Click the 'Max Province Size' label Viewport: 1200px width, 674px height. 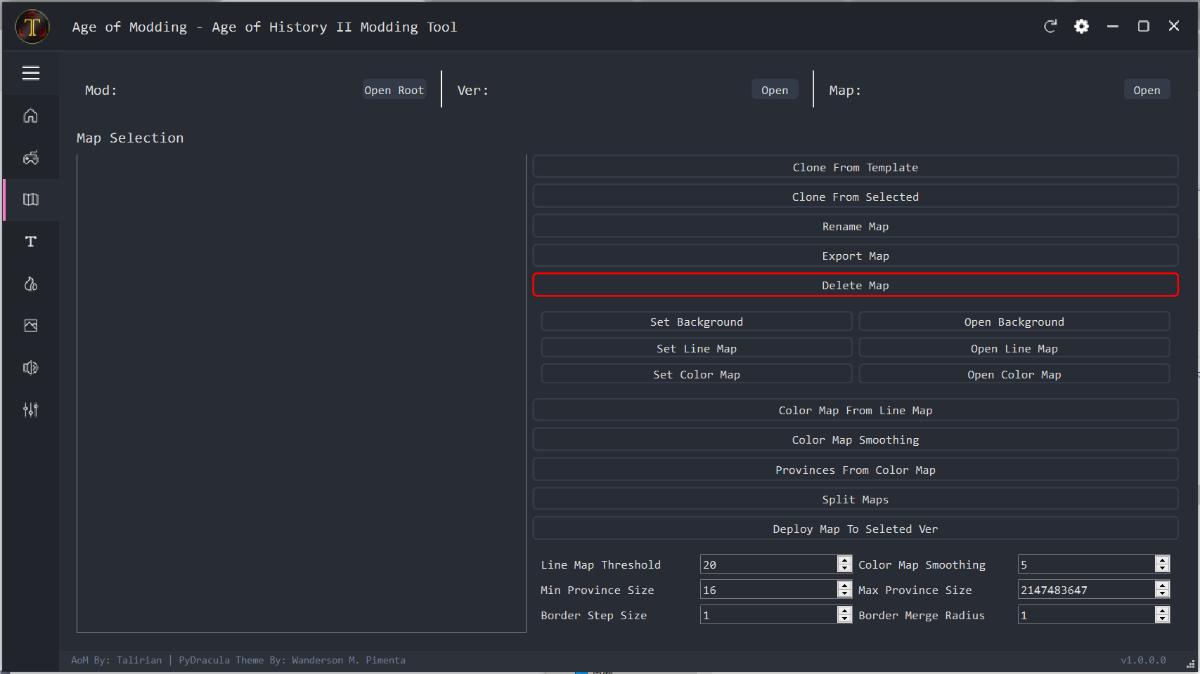(915, 590)
